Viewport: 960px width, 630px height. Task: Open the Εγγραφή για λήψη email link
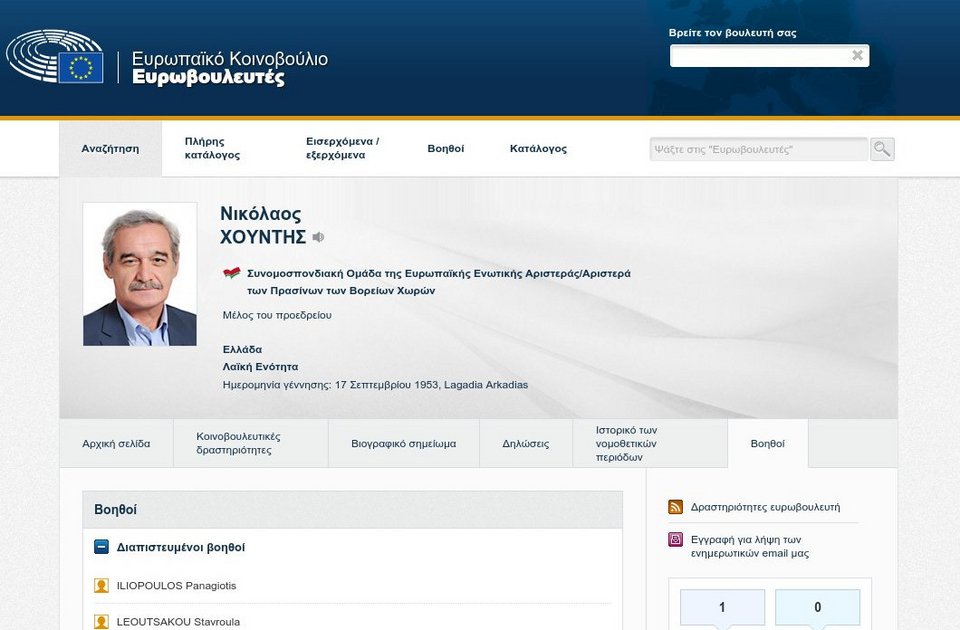click(750, 546)
